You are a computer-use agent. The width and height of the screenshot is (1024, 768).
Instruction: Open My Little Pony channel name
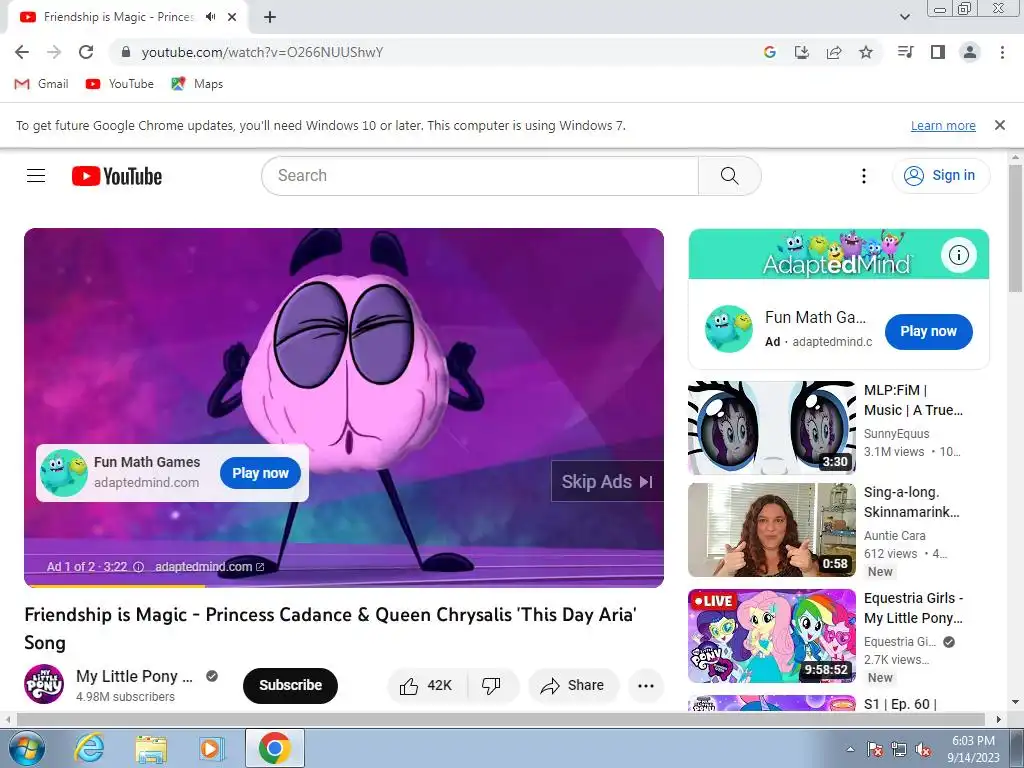tap(135, 676)
